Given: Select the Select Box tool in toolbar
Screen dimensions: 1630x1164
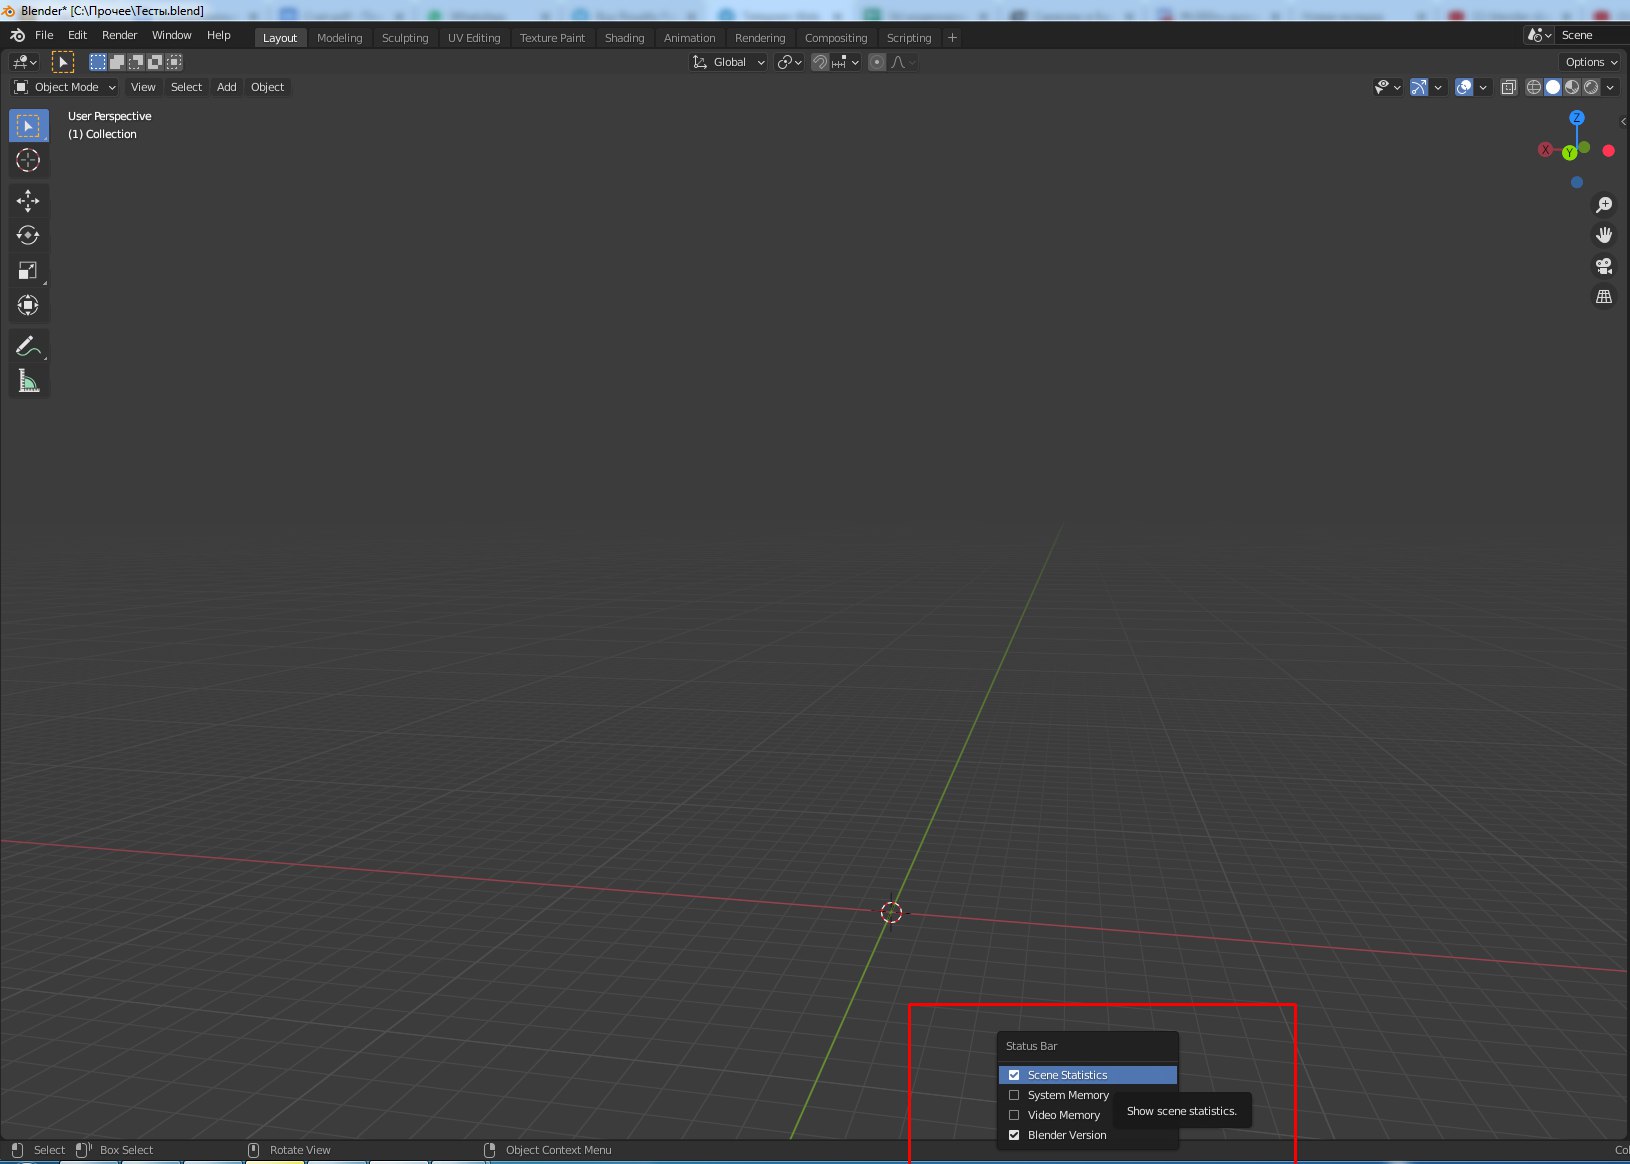Looking at the screenshot, I should [28, 126].
